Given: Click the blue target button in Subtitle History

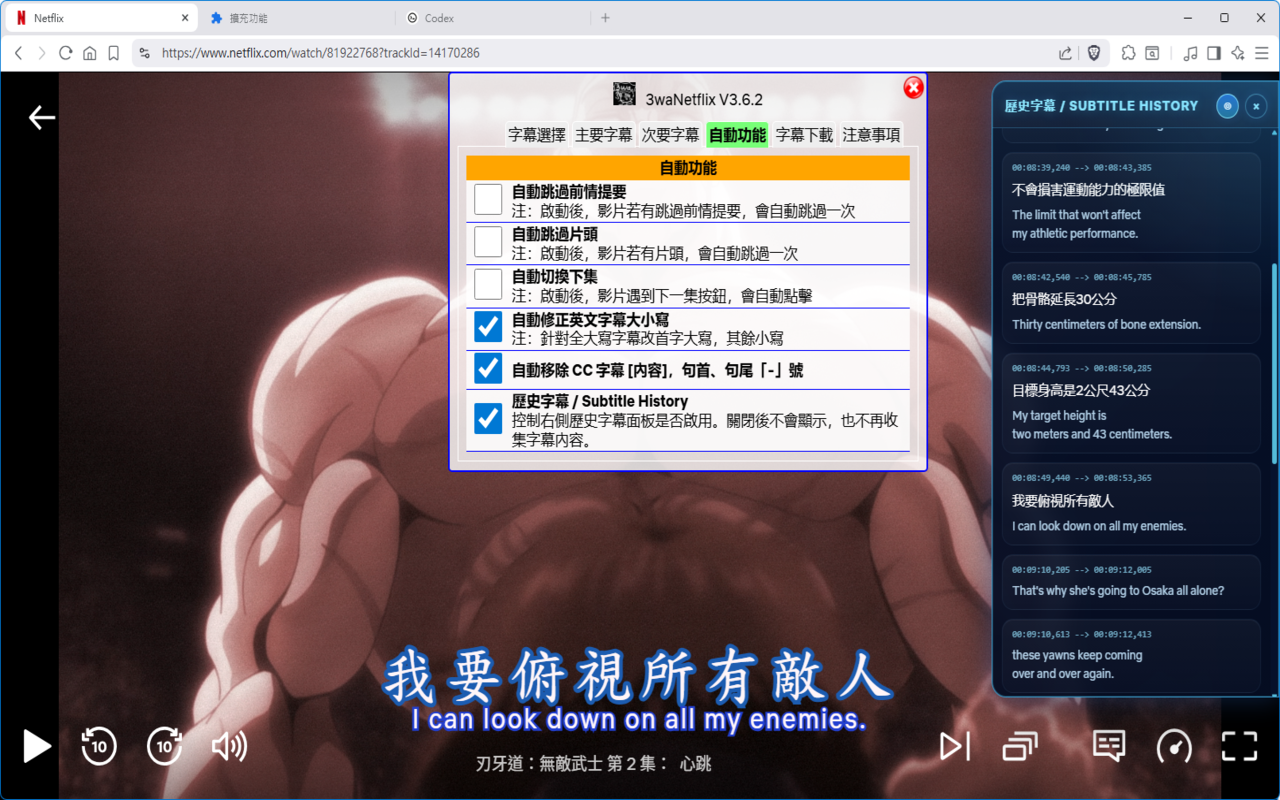Looking at the screenshot, I should tap(1227, 106).
